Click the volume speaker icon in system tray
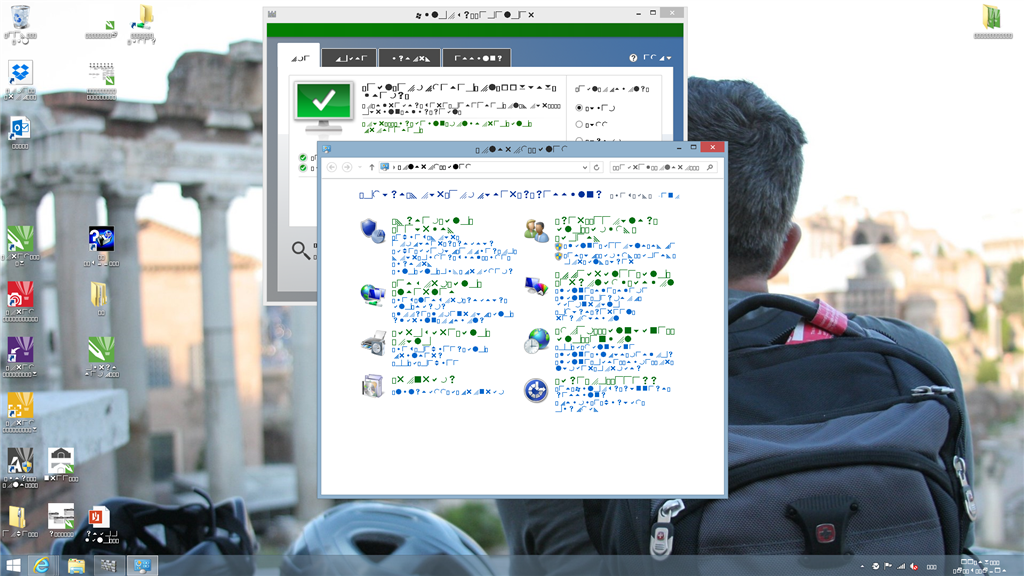This screenshot has height=576, width=1024. coord(914,566)
